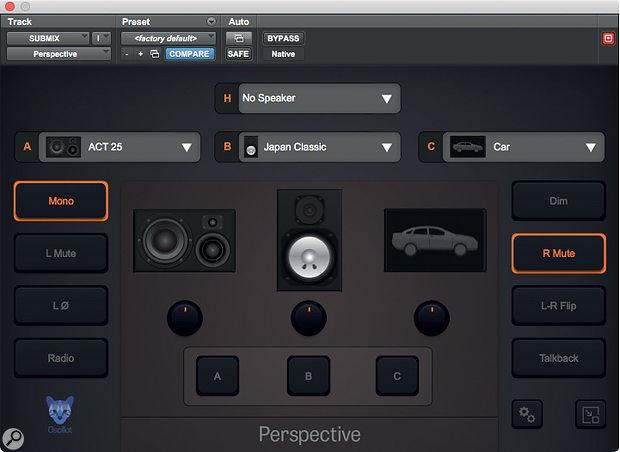Toggle the Dim button
The height and width of the screenshot is (452, 620).
pyautogui.click(x=558, y=201)
